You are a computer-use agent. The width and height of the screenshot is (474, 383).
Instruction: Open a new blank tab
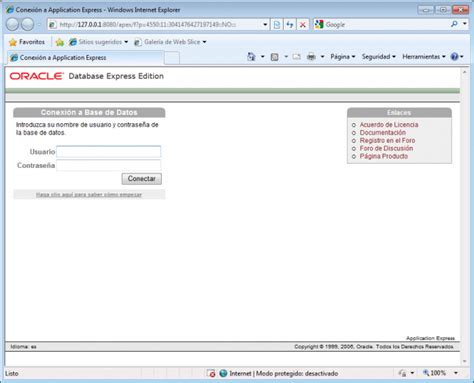coord(172,58)
